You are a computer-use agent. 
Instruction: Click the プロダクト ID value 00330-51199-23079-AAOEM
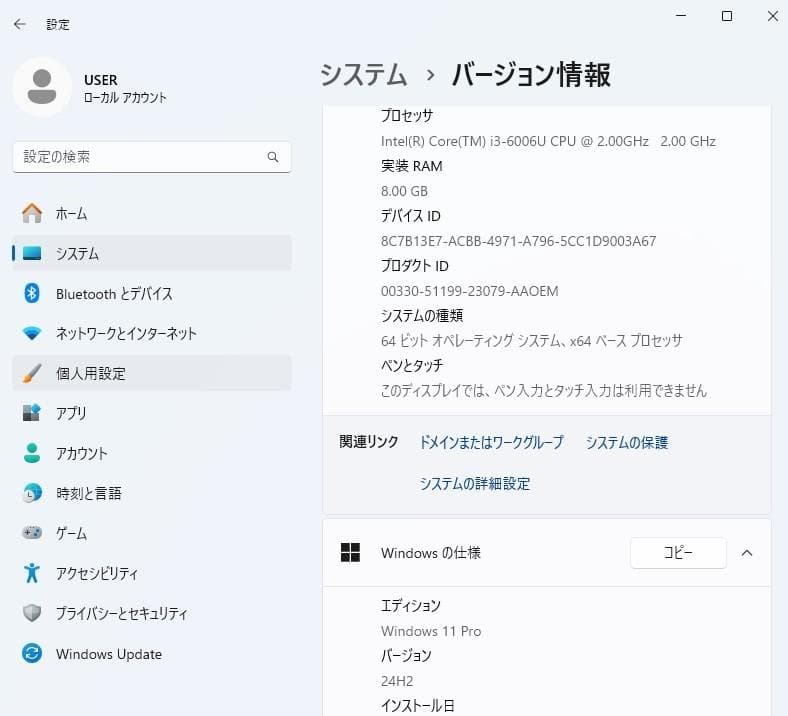pyautogui.click(x=469, y=291)
